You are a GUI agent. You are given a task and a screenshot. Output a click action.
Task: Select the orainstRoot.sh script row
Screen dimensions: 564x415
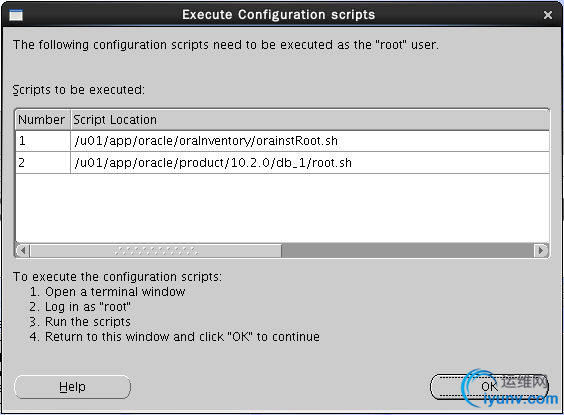[282, 141]
